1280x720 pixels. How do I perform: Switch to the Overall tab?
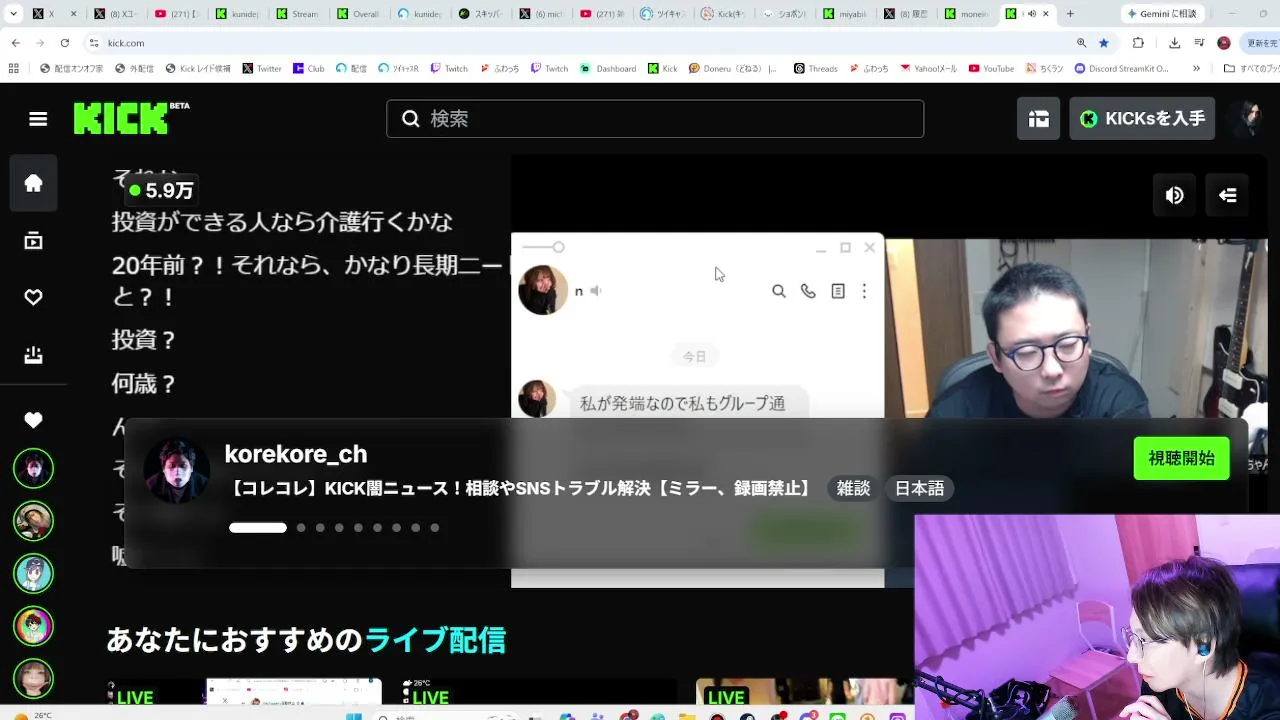coord(358,14)
